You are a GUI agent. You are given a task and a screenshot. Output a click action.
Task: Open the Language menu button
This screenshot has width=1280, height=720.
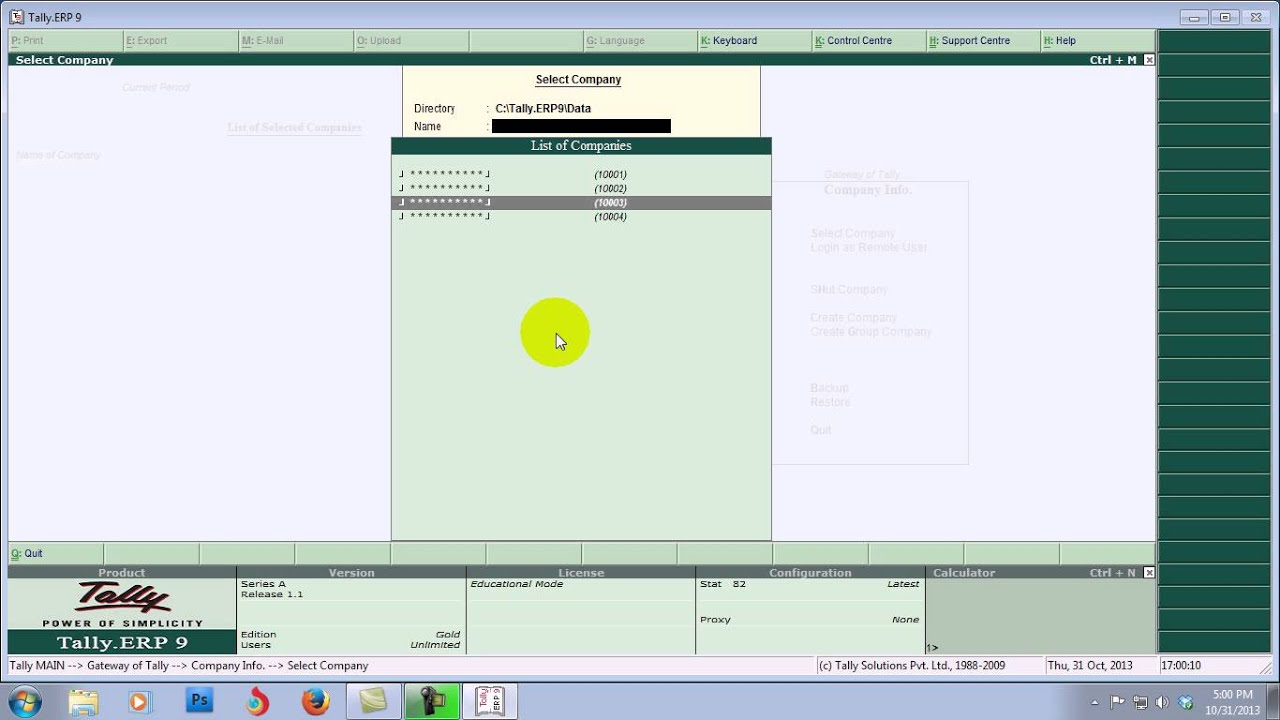pyautogui.click(x=640, y=41)
